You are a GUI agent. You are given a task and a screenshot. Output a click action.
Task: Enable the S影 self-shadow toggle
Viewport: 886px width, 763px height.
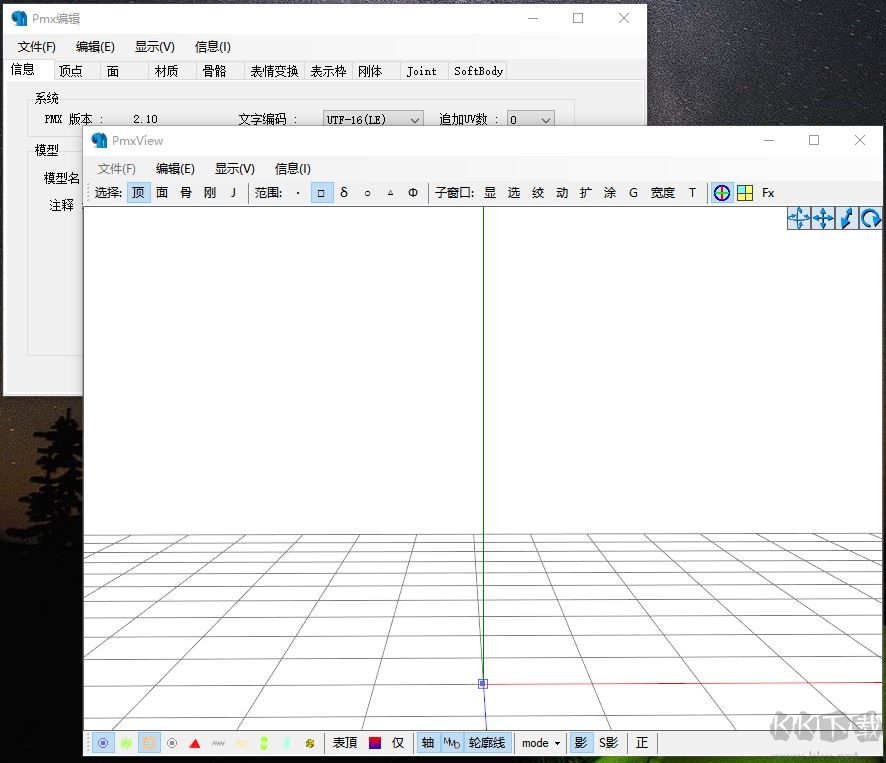coord(606,743)
